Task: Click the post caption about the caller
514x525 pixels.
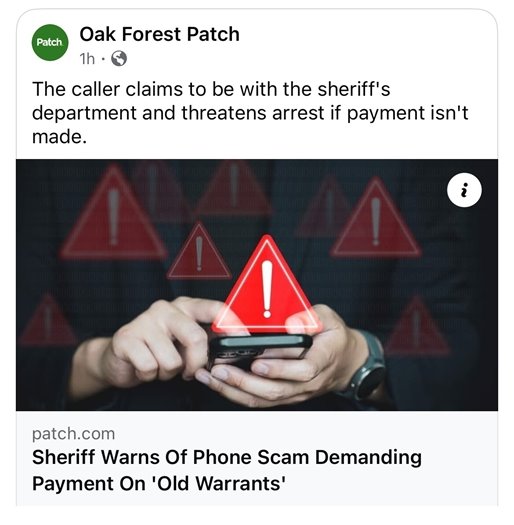Action: click(x=250, y=113)
